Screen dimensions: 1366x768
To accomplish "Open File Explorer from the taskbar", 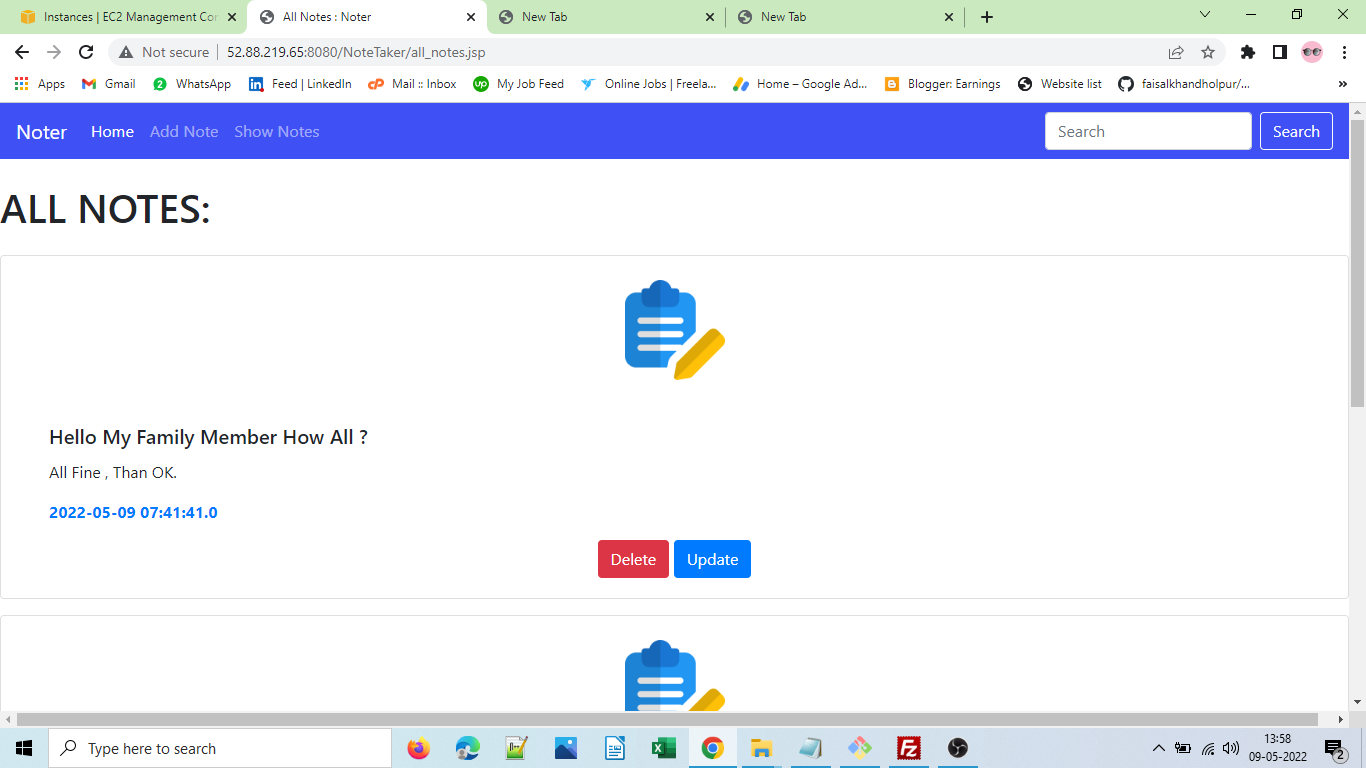I will [x=761, y=748].
